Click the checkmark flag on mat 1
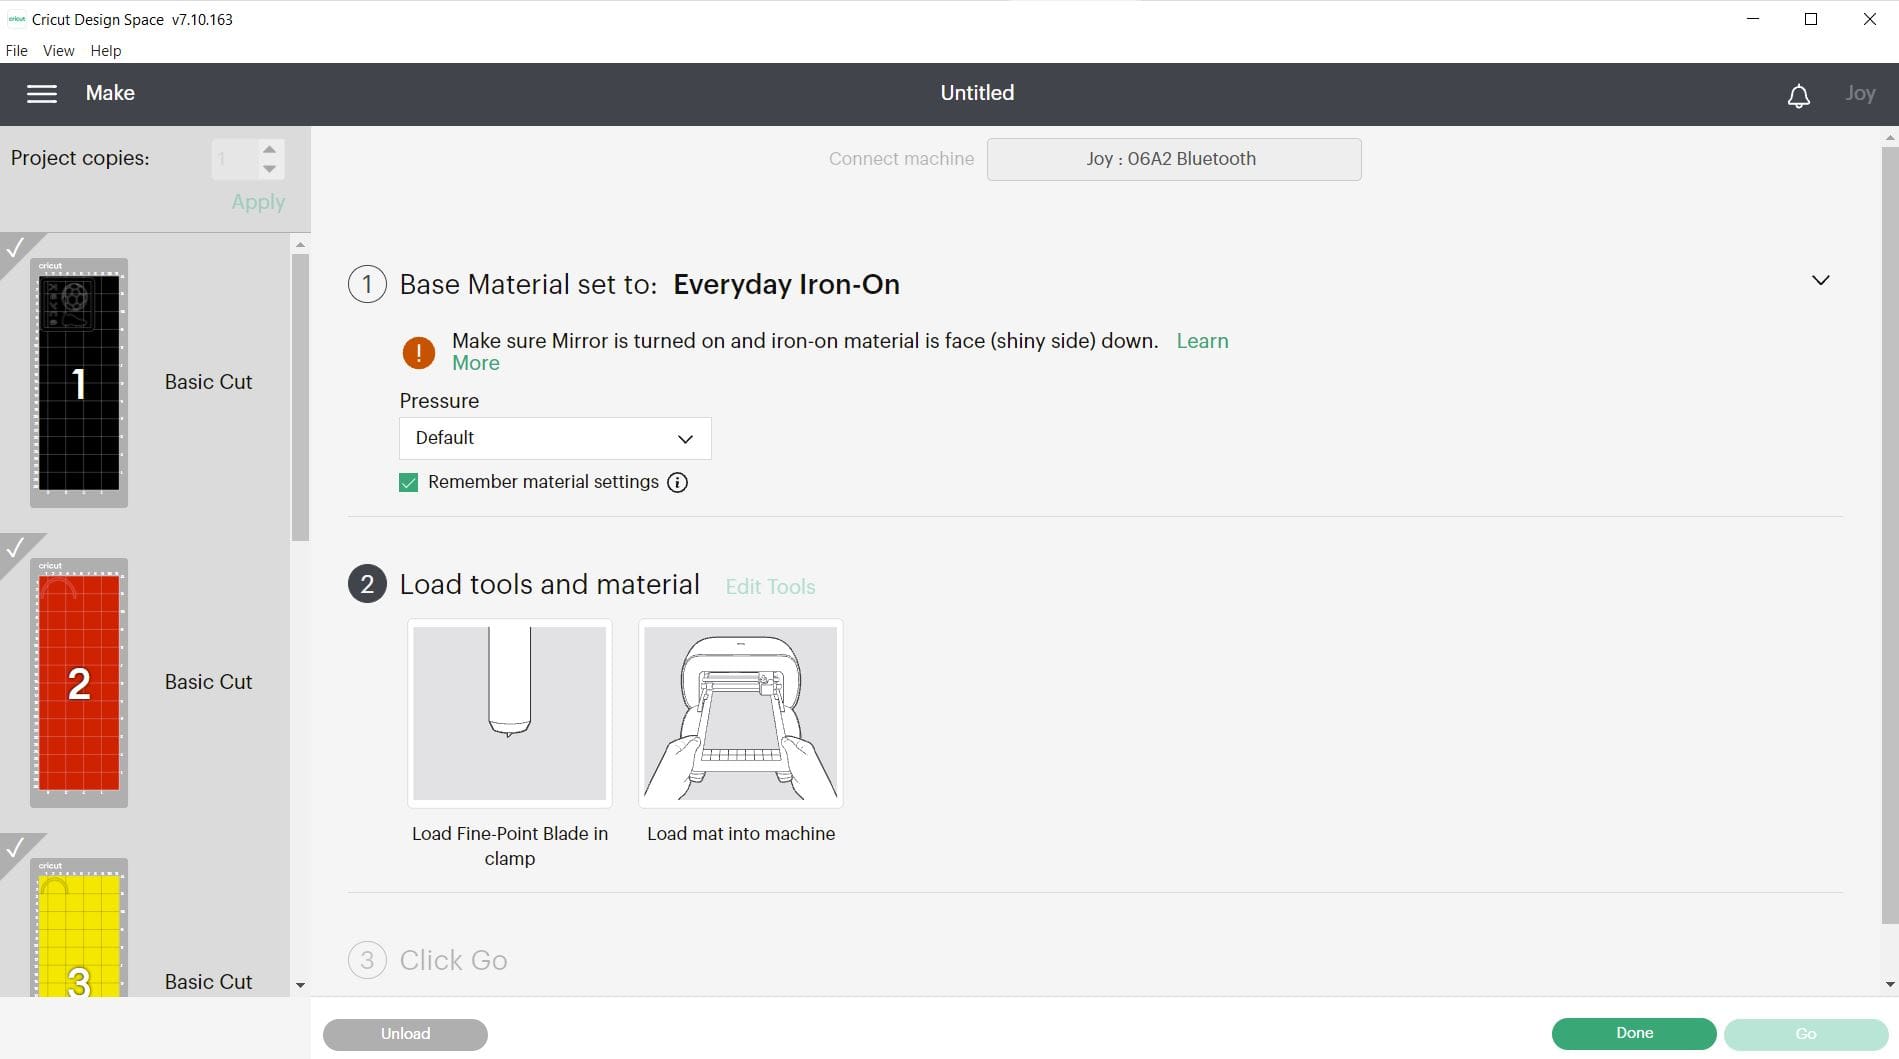This screenshot has height=1059, width=1899. (16, 247)
